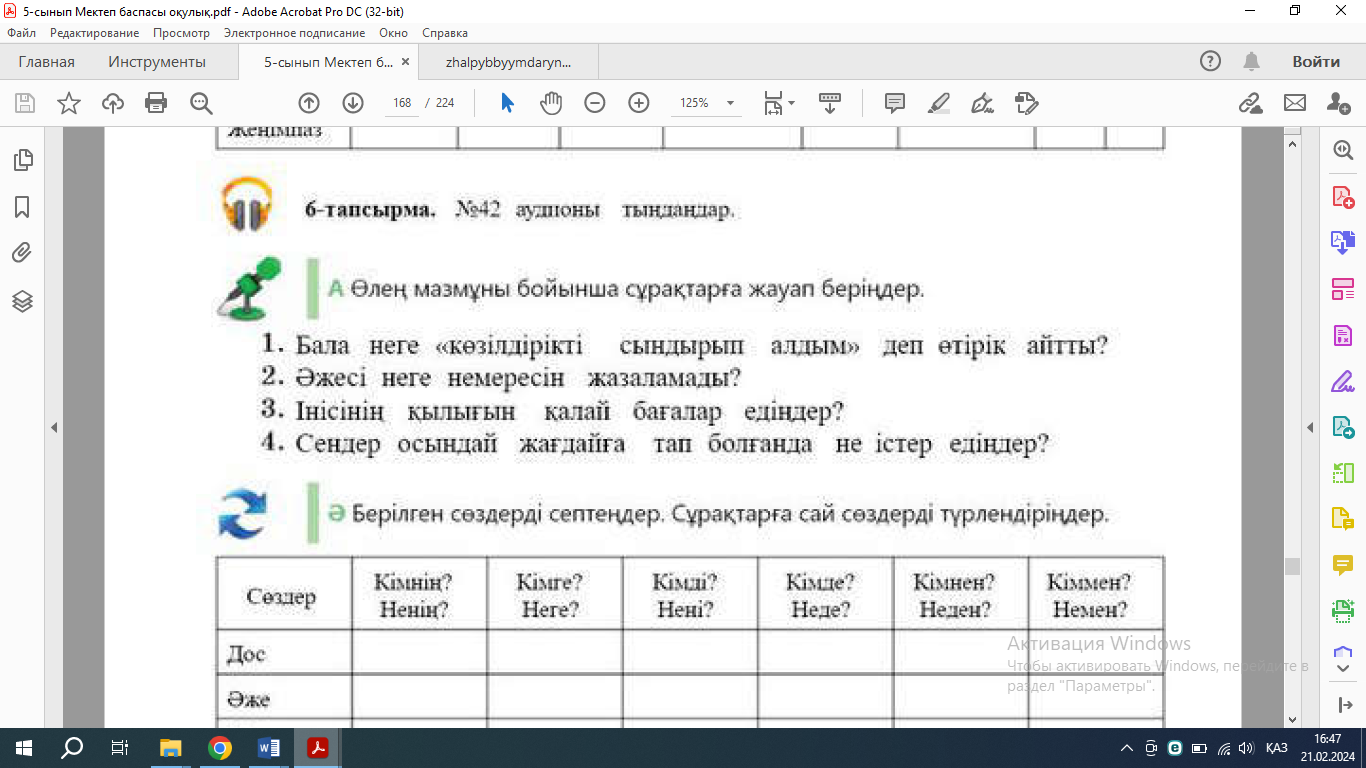The width and height of the screenshot is (1366, 768).
Task: Open the 125% zoom level dropdown
Action: pos(730,103)
